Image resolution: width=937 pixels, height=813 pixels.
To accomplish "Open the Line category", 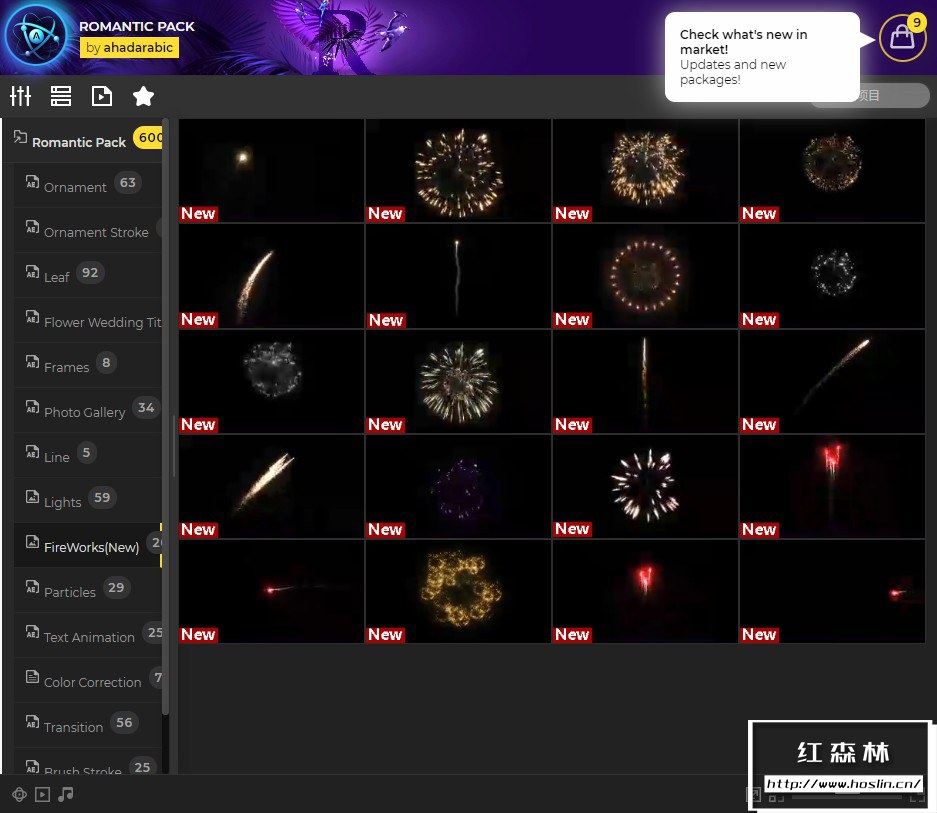I will click(88, 455).
